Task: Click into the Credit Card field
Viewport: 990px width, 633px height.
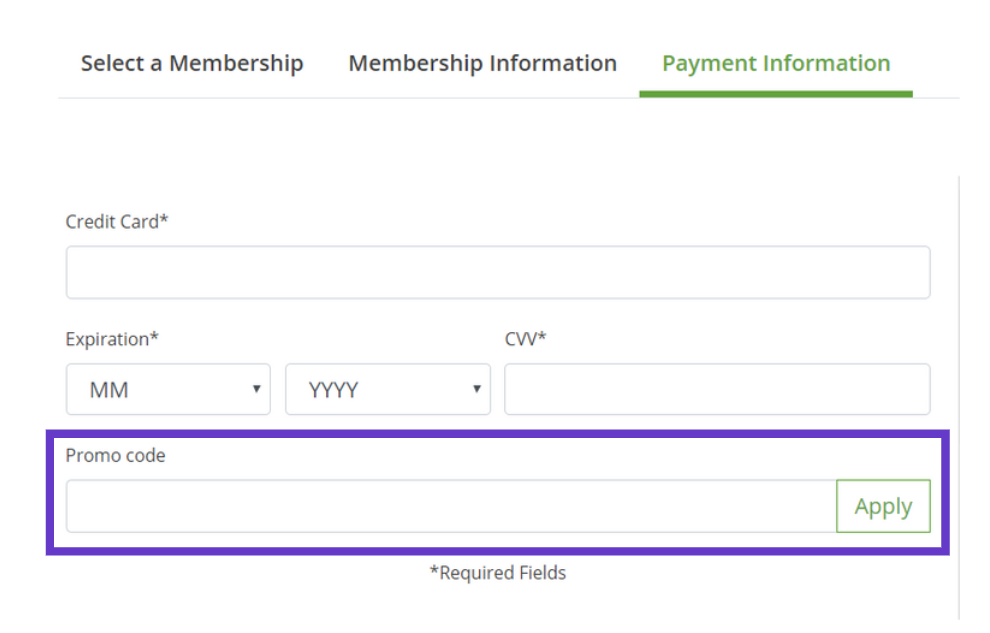Action: [497, 272]
